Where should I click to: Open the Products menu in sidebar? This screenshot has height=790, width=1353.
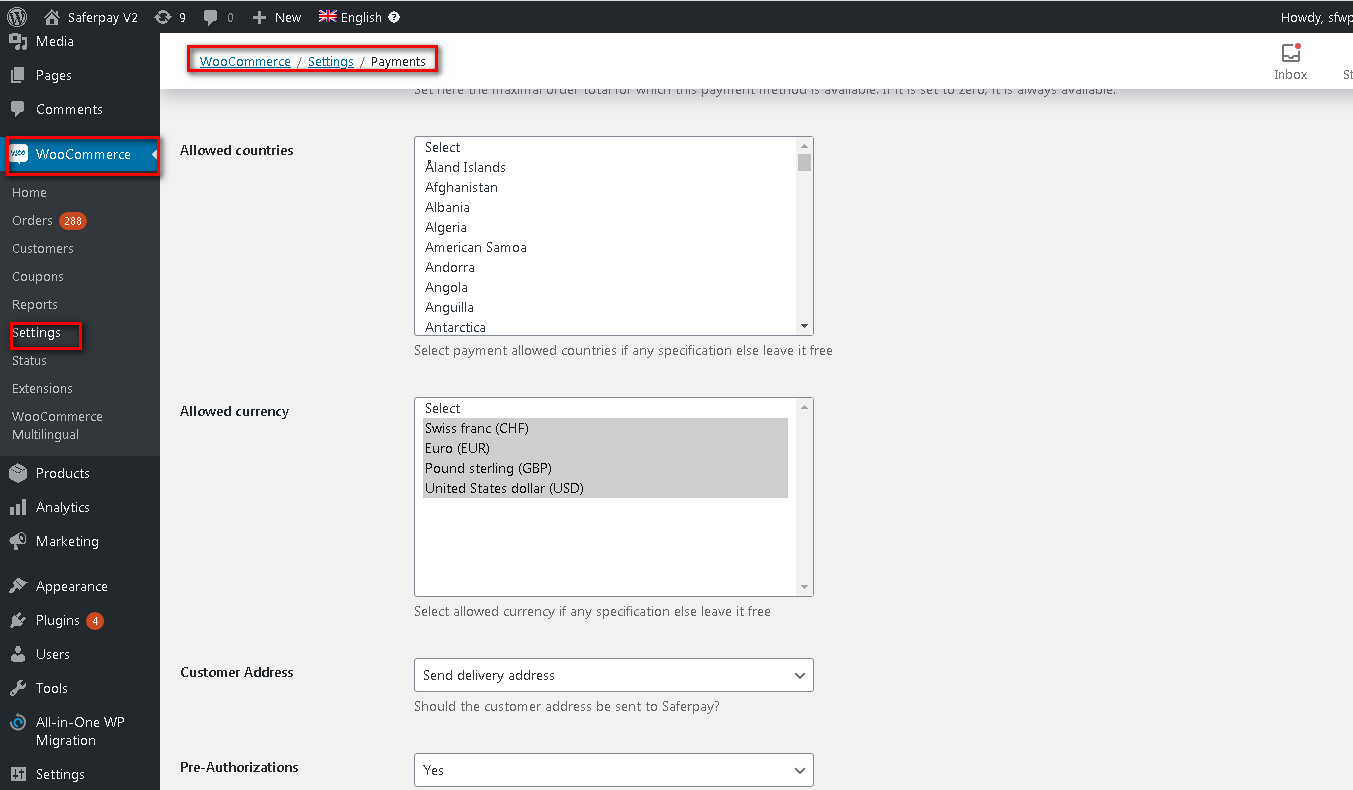click(62, 473)
